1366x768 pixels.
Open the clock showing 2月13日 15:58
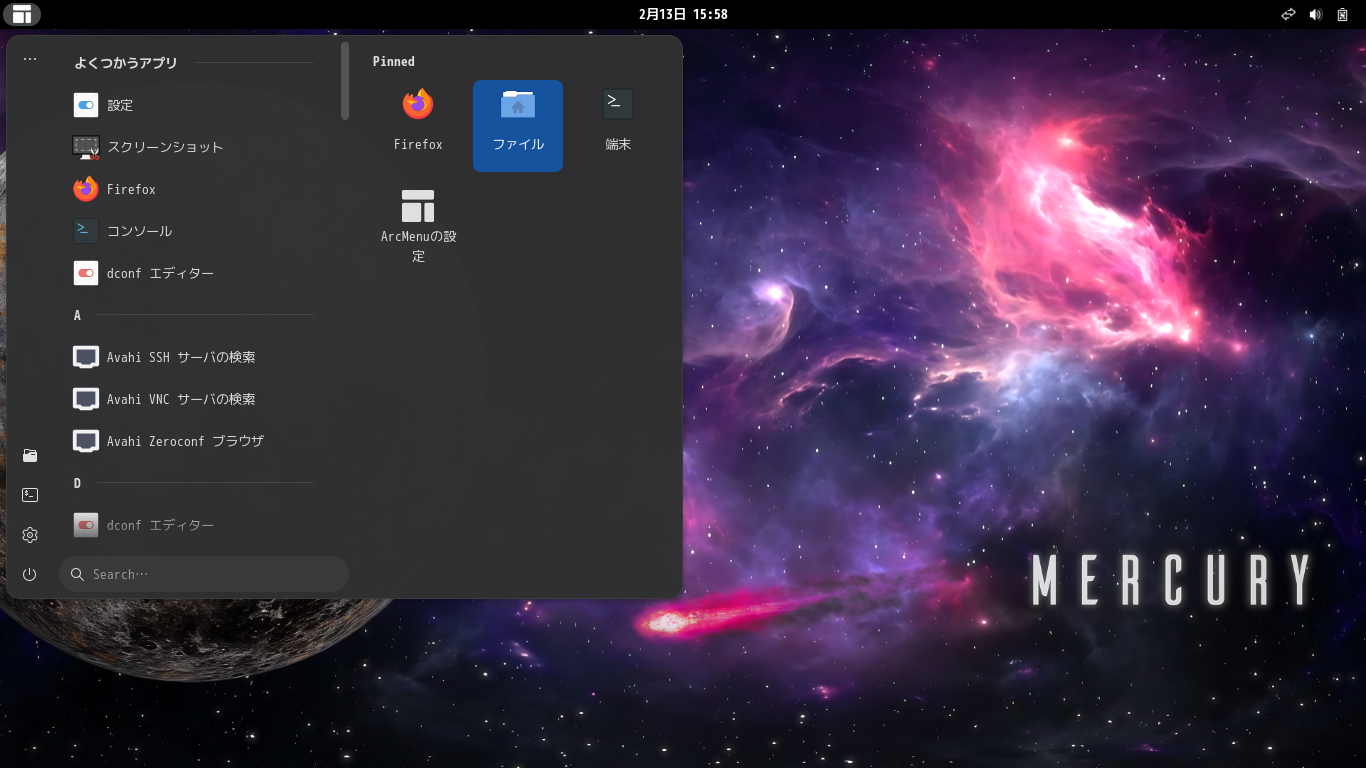(x=683, y=14)
